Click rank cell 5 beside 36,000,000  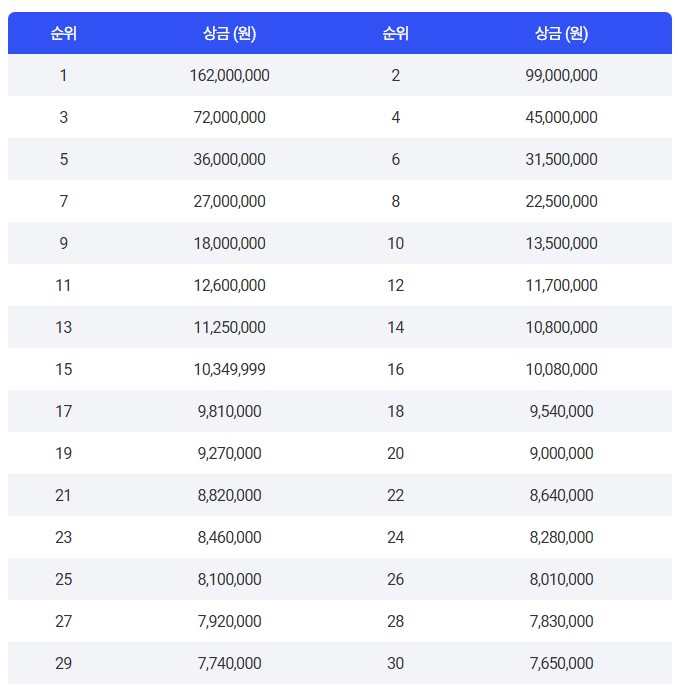[x=63, y=159]
